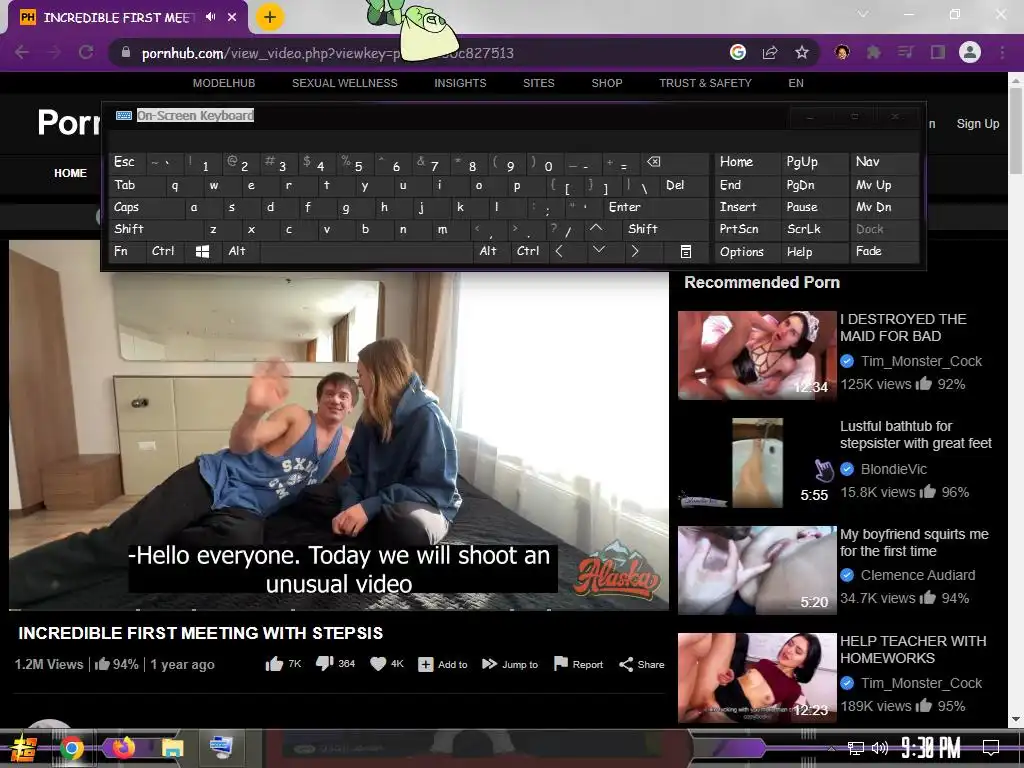Click the Share button under video

[642, 664]
